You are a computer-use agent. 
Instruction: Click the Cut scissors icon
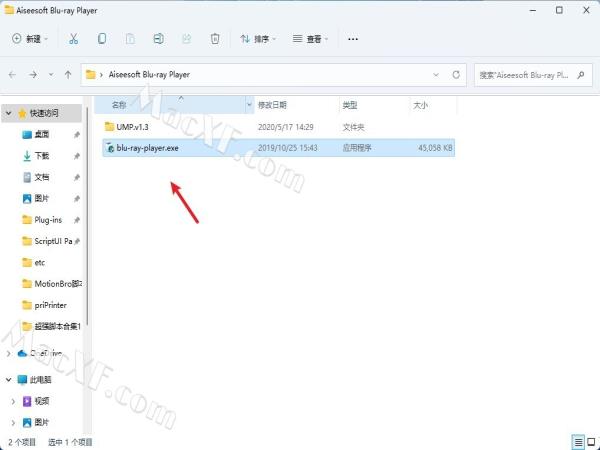click(x=73, y=39)
